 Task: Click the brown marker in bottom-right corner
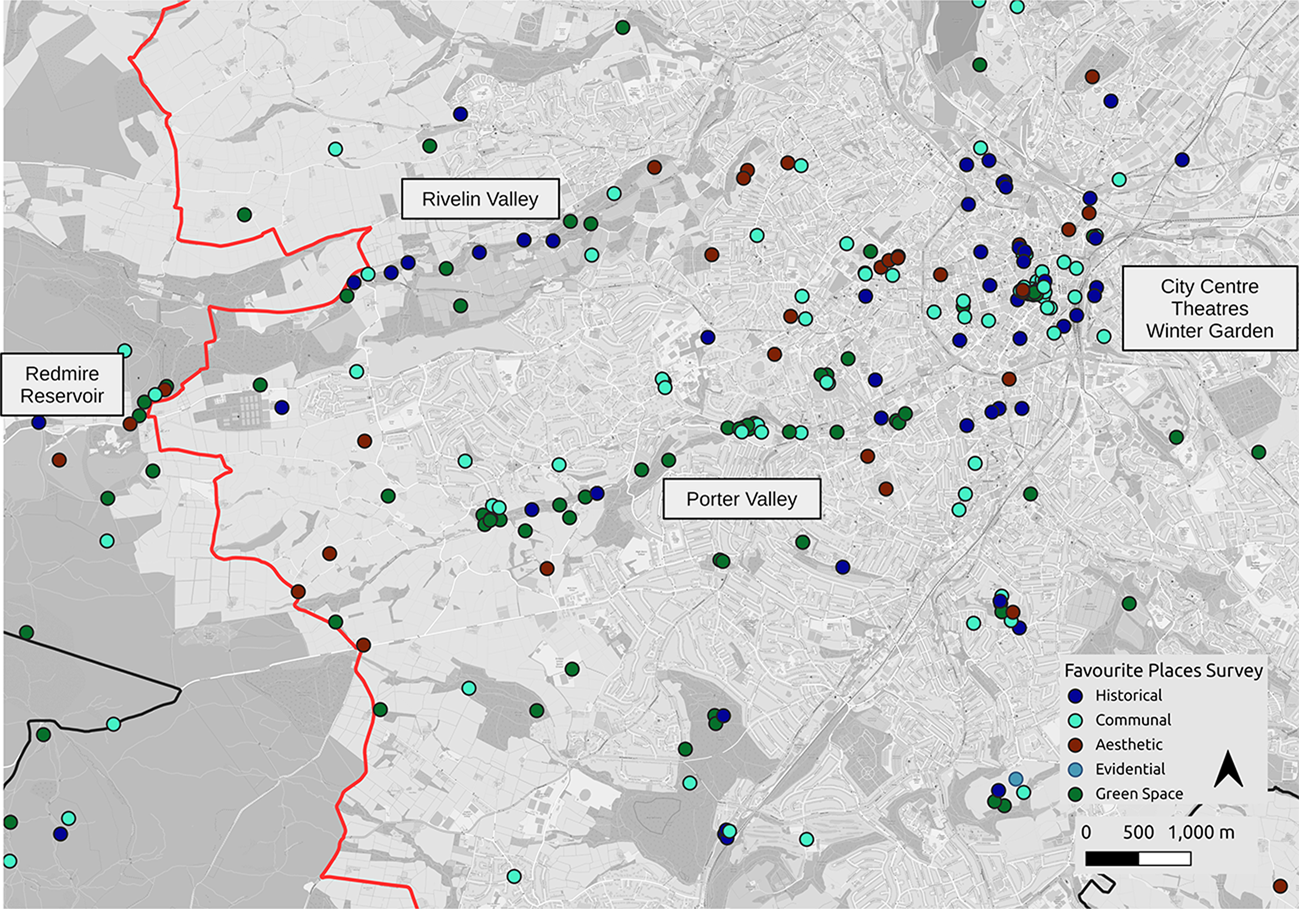click(1280, 886)
